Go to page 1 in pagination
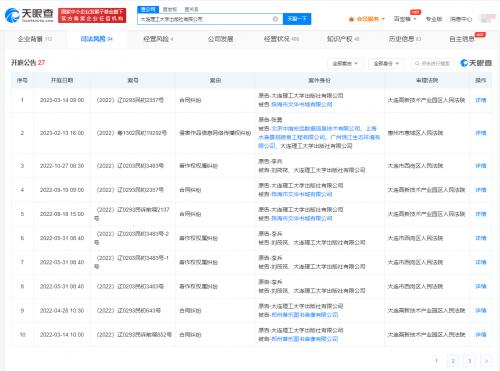The image size is (500, 371). coord(436,361)
